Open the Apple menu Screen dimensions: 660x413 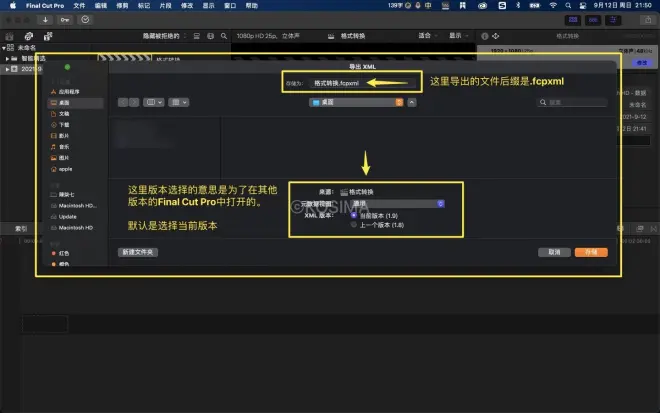click(x=13, y=5)
